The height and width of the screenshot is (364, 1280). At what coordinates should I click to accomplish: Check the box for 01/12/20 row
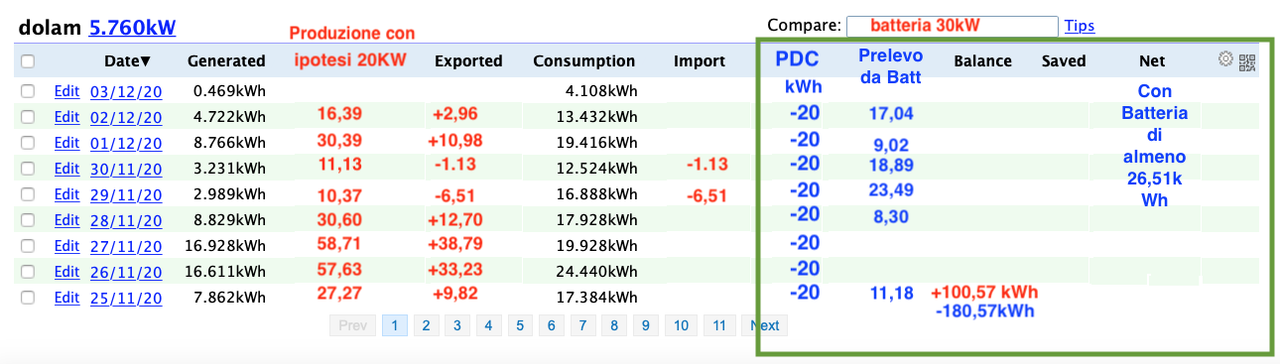(x=28, y=143)
